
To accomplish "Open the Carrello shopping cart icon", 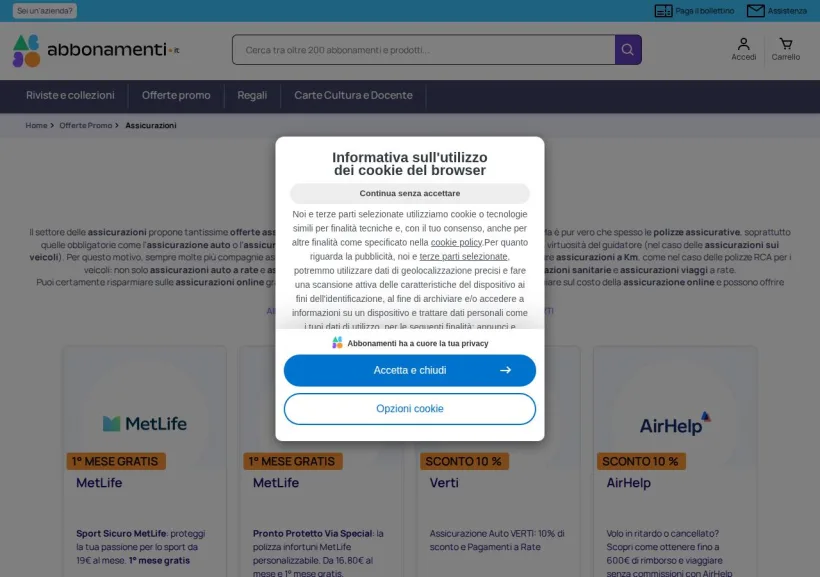I will [x=785, y=44].
